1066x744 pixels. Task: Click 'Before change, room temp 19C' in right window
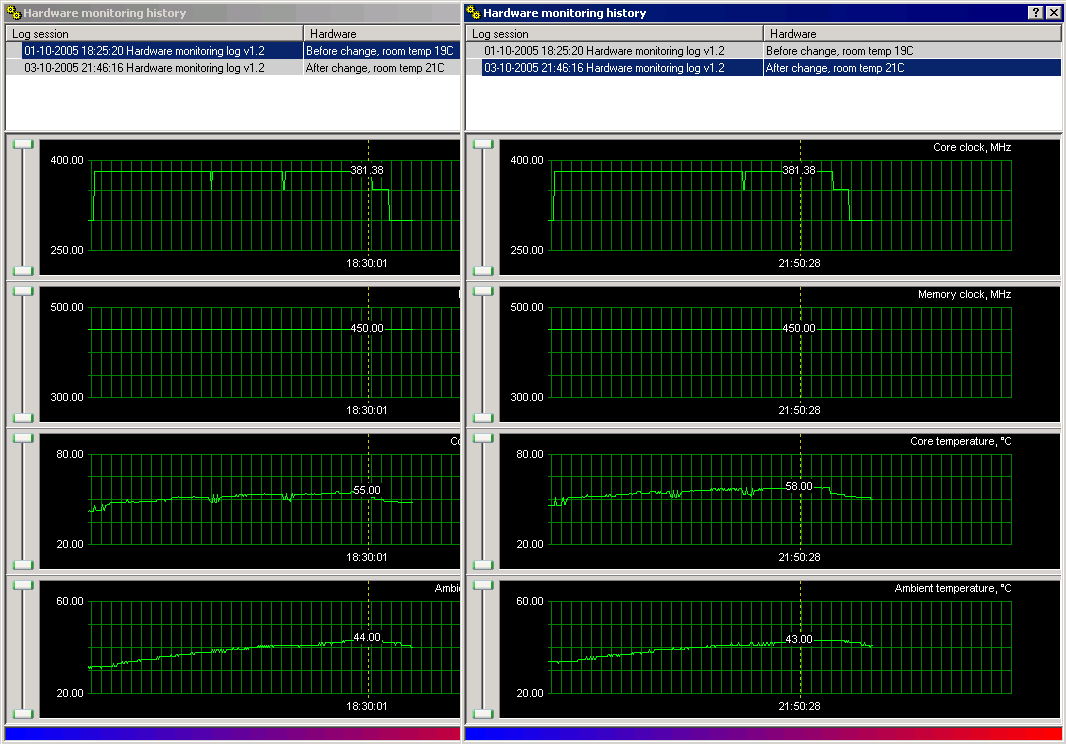coord(840,51)
